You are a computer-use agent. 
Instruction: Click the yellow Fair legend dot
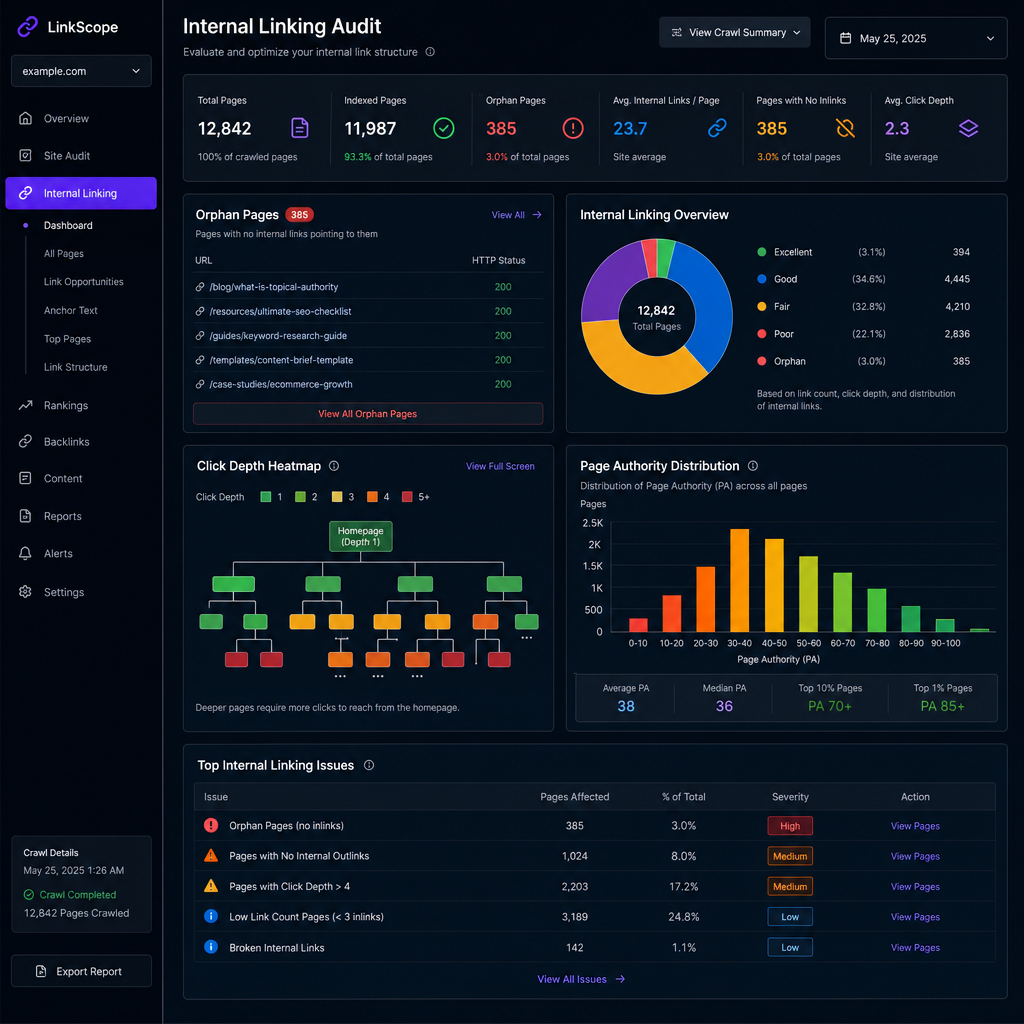761,306
